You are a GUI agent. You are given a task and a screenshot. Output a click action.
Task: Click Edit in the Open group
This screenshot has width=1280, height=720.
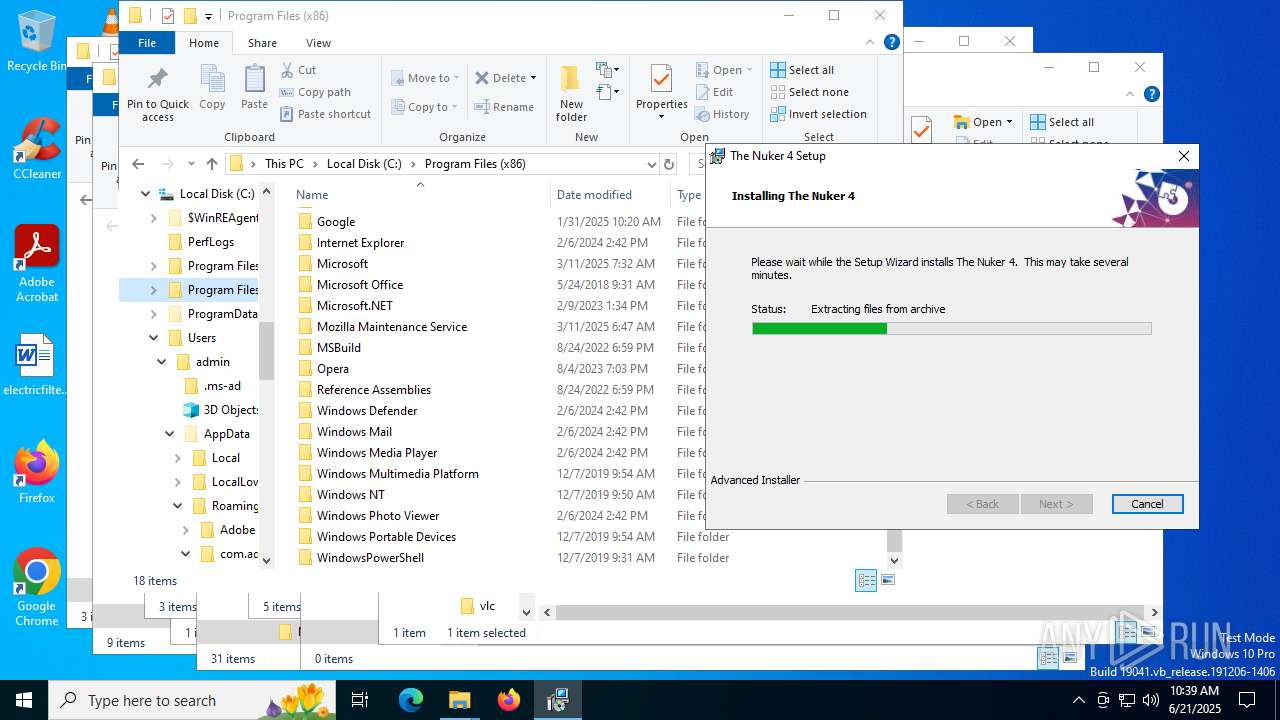[x=714, y=92]
